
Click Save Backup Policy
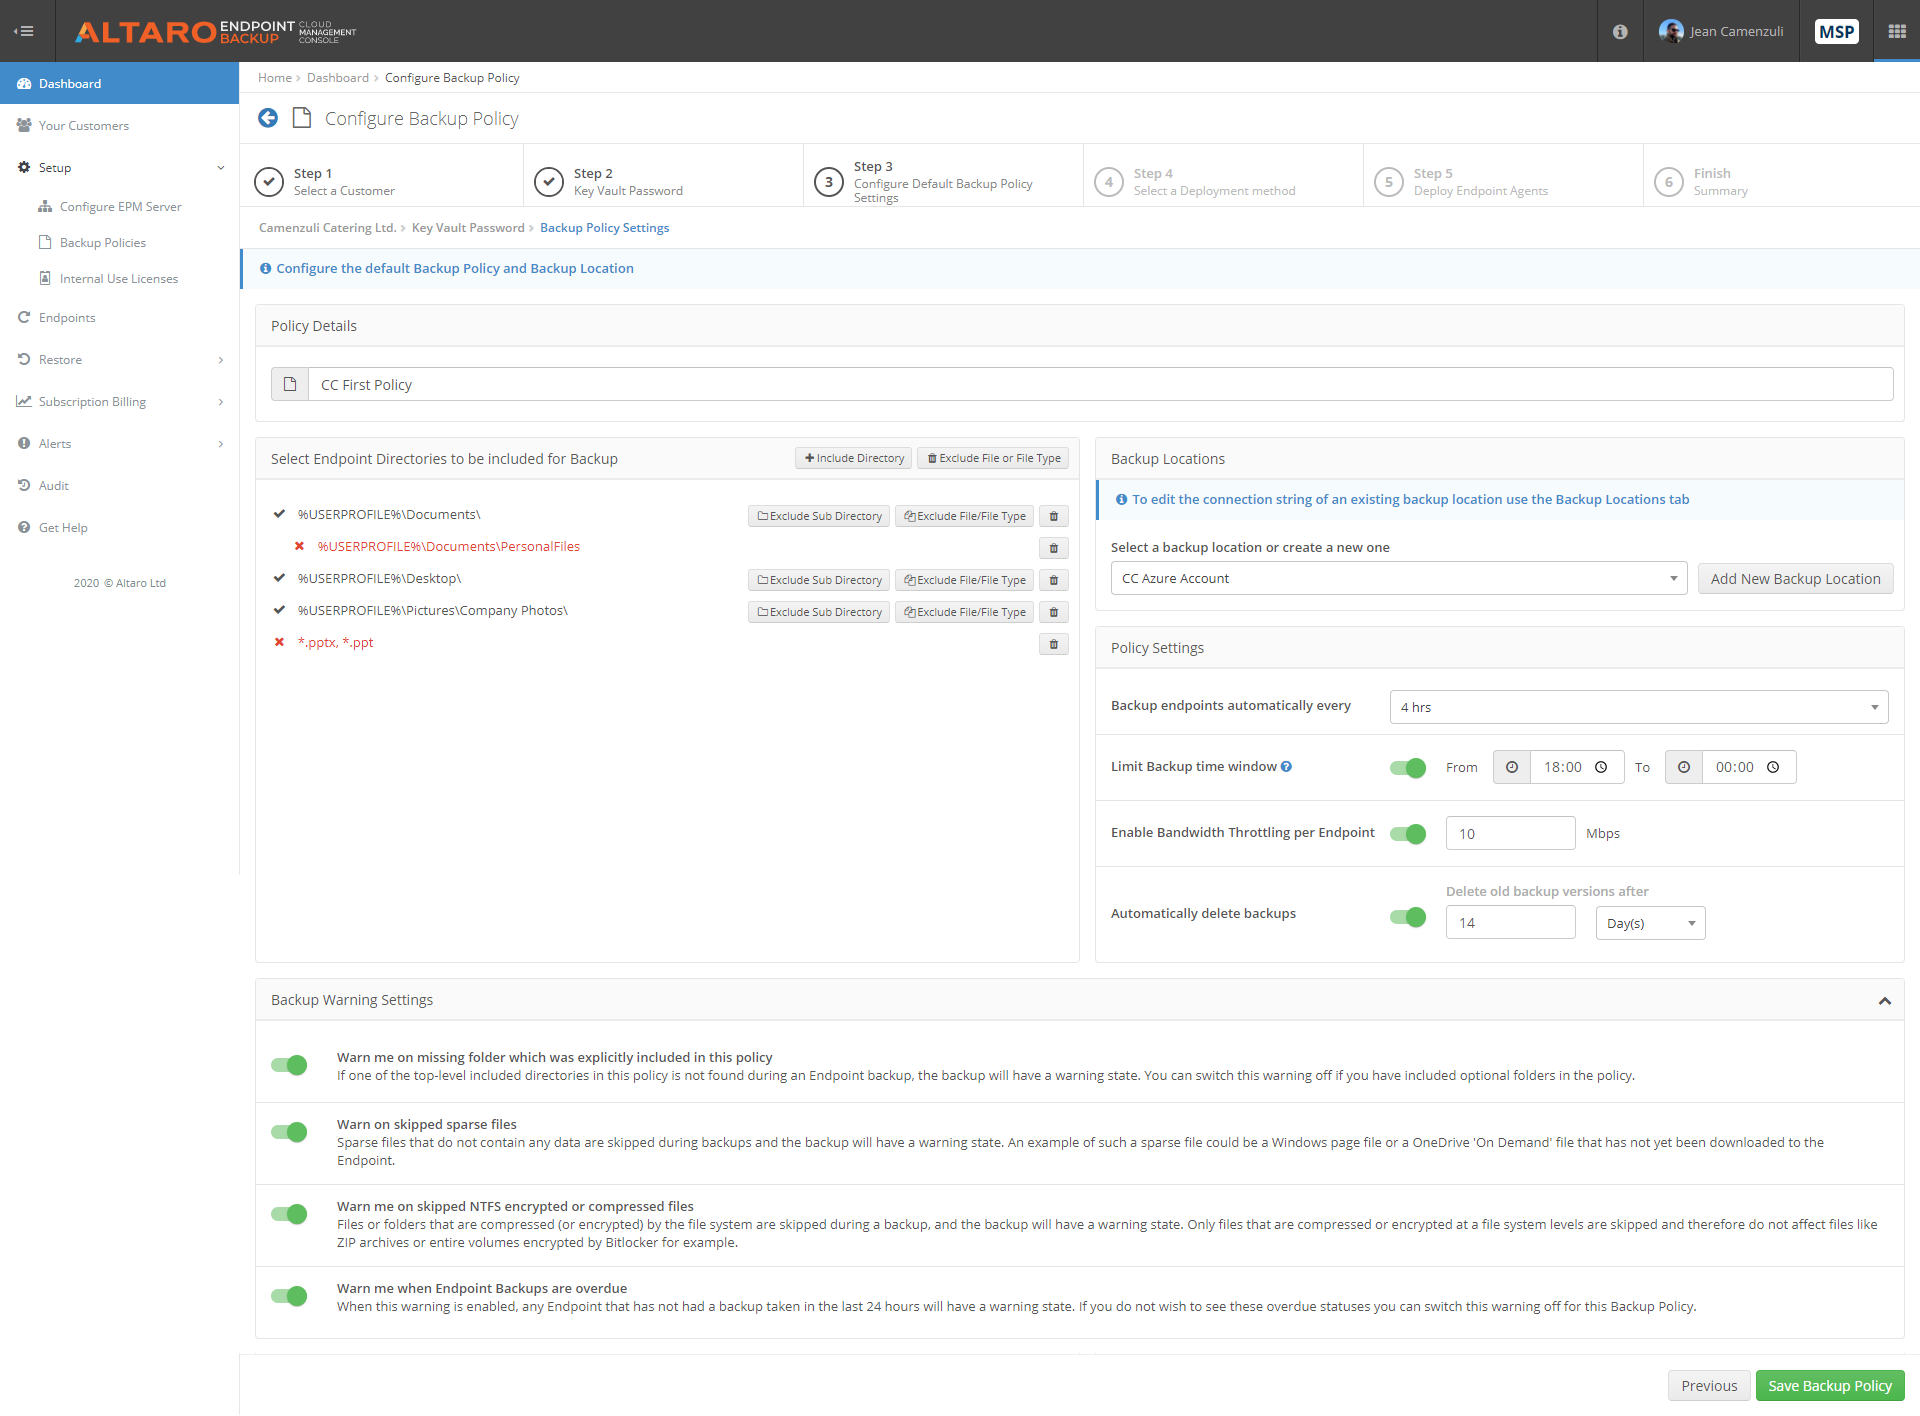tap(1830, 1385)
